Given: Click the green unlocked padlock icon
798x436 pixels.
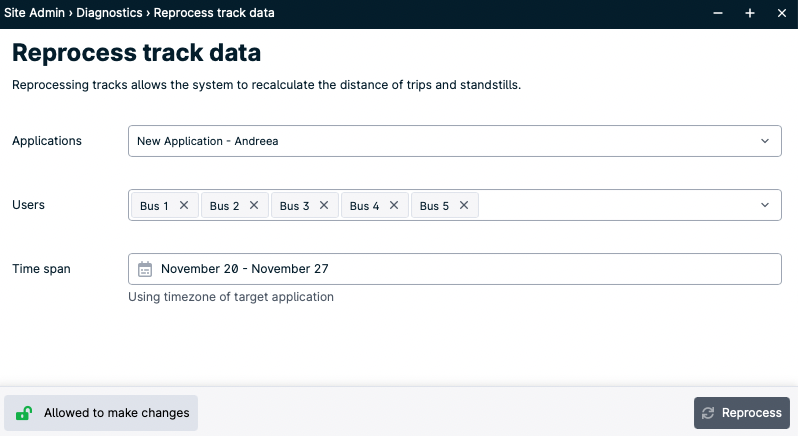Looking at the screenshot, I should 23,413.
